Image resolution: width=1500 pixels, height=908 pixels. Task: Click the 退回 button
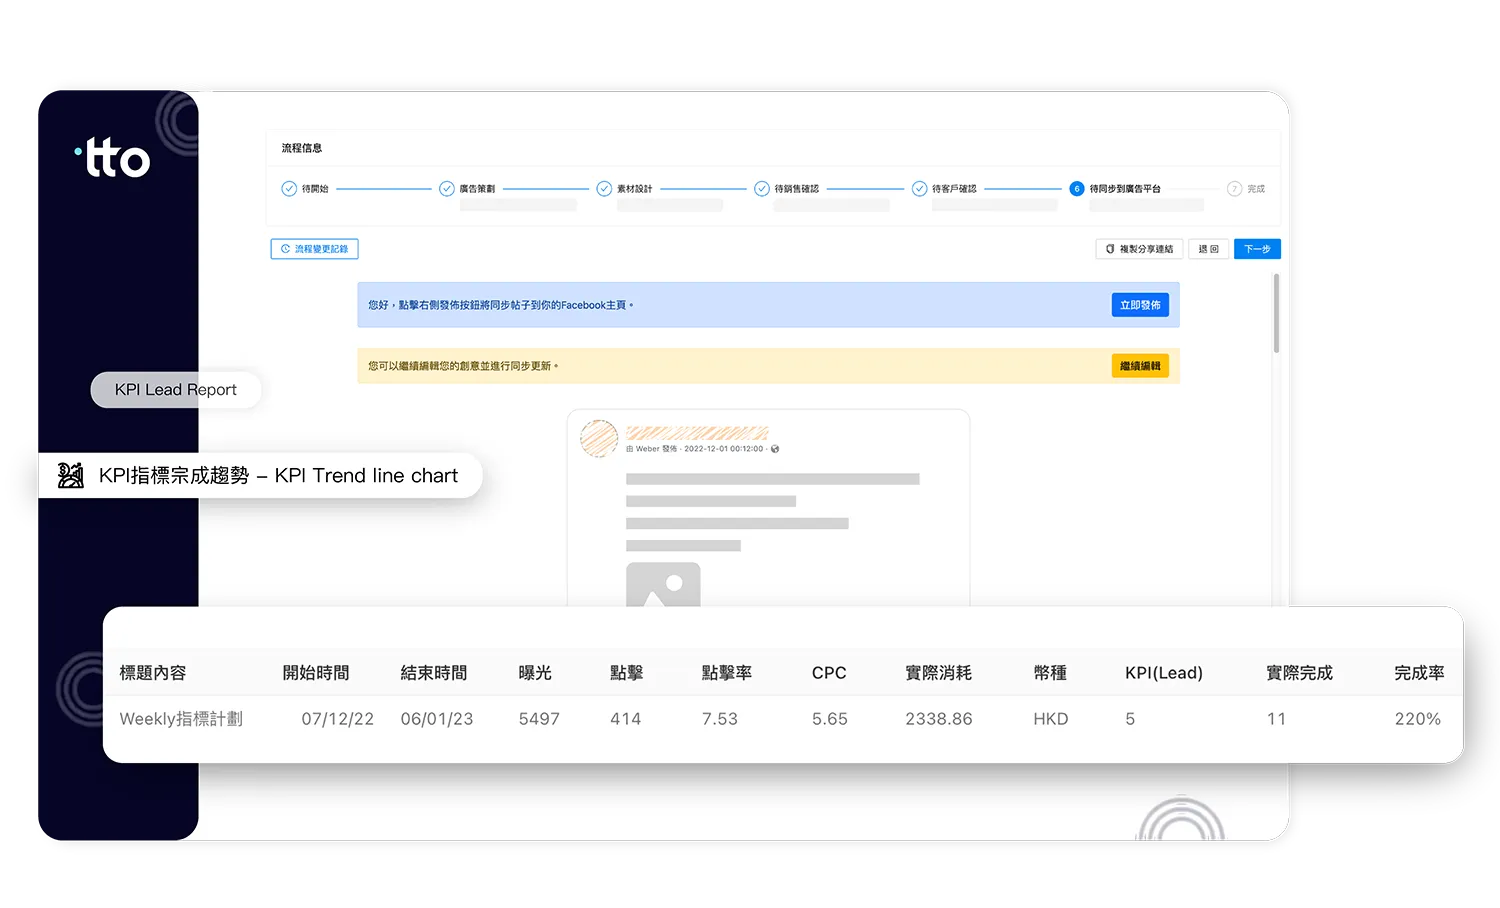1208,248
